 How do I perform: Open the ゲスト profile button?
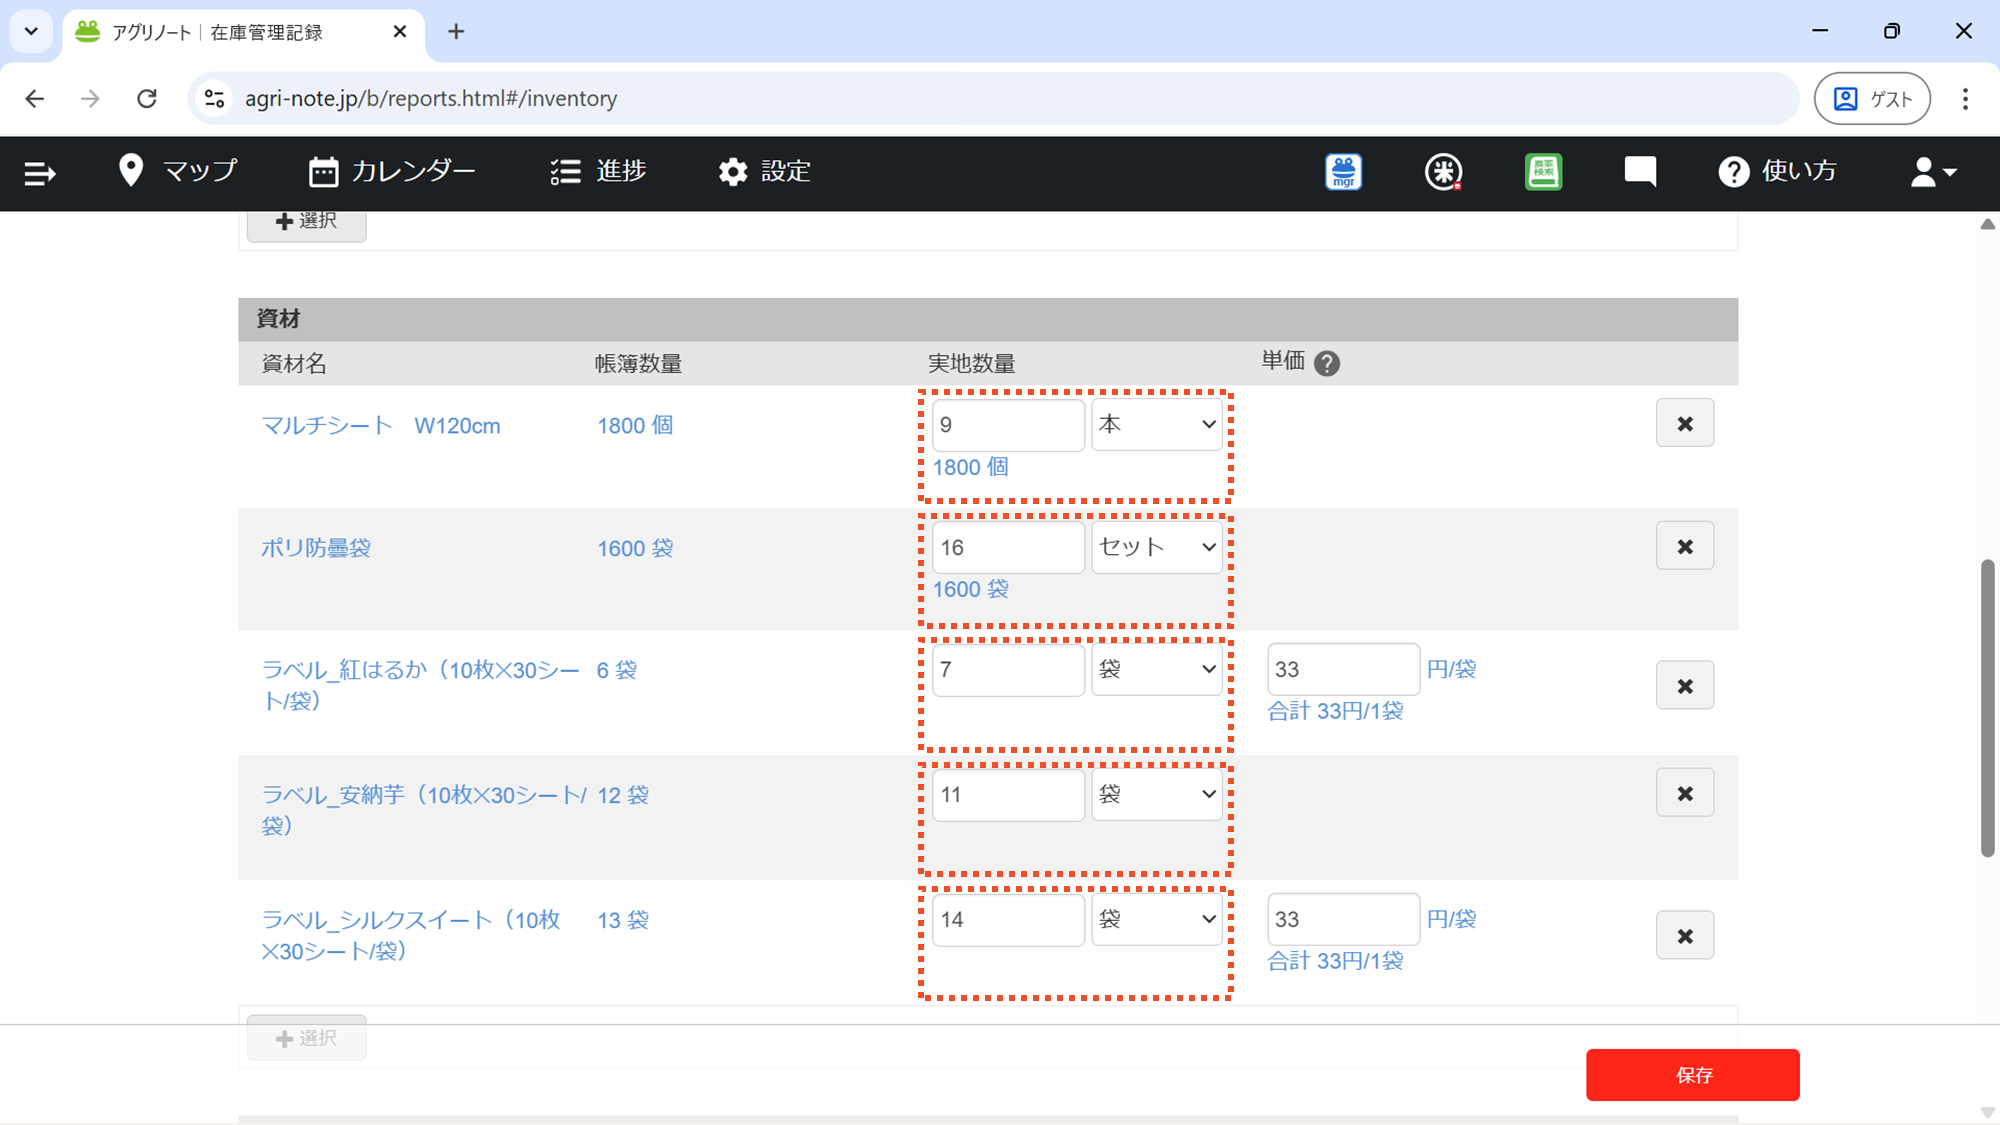click(x=1872, y=98)
